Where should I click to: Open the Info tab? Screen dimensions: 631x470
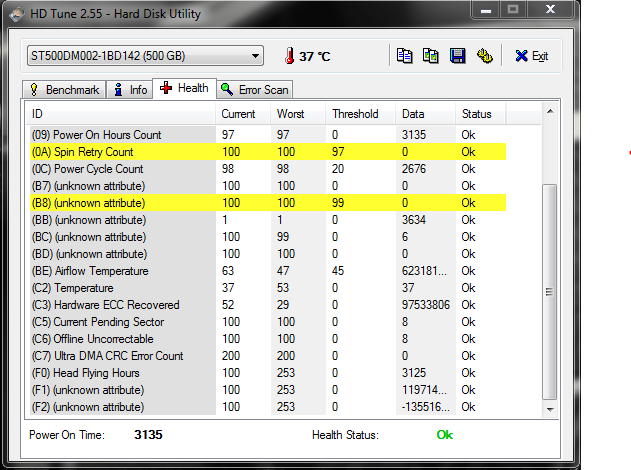[130, 90]
